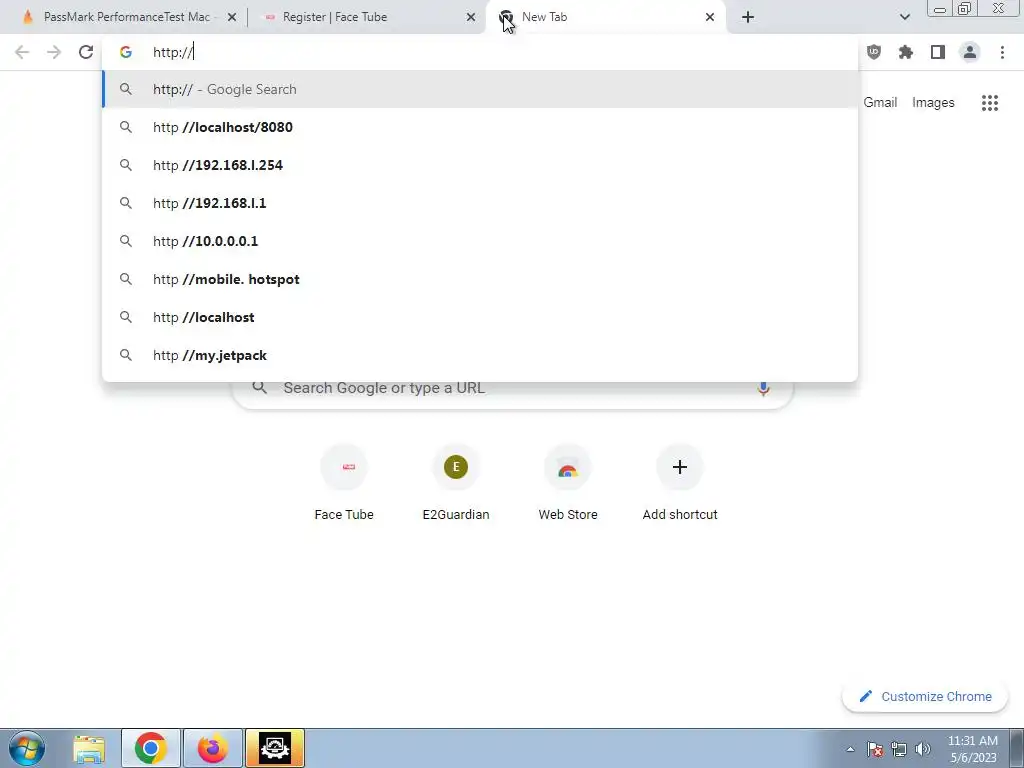Open the Chrome profile avatar

coord(970,52)
